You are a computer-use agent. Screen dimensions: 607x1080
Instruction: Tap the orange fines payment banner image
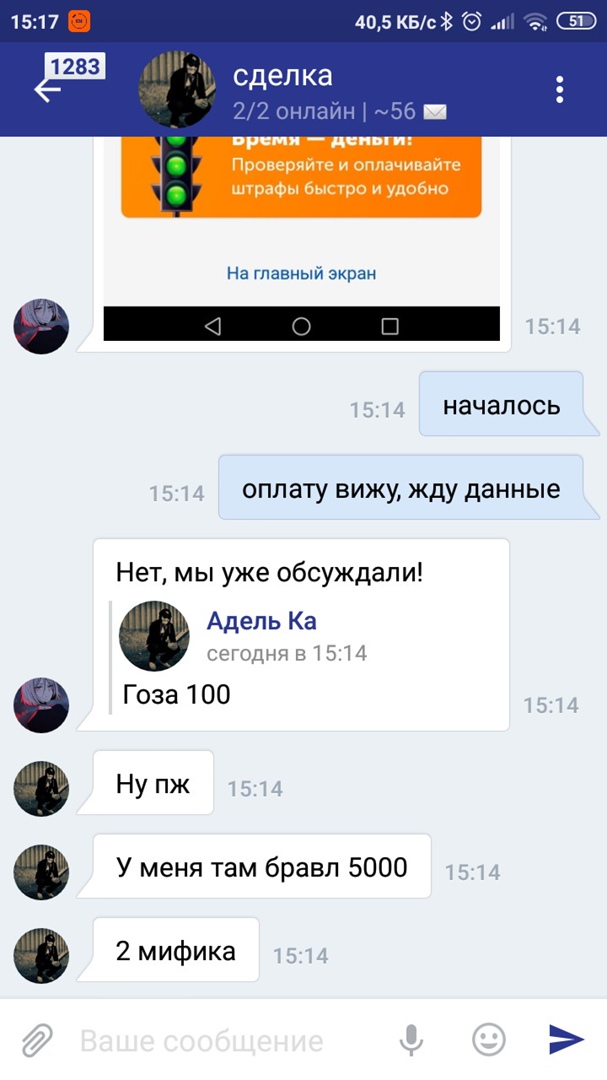301,177
